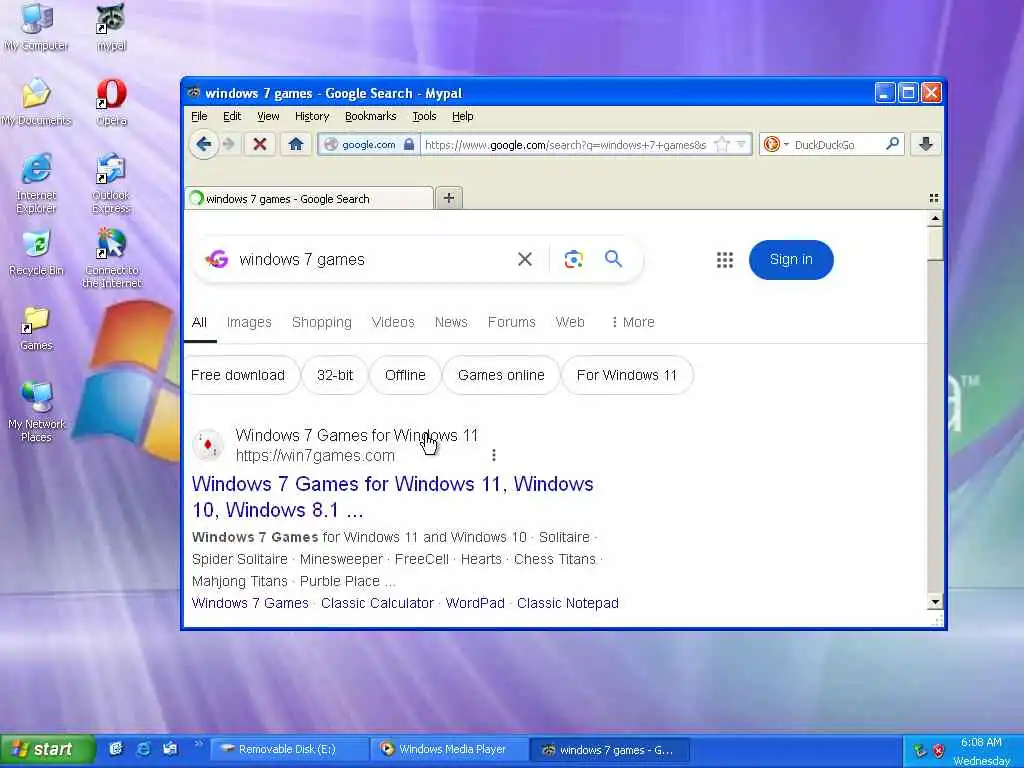
Task: Switch to the Videos results tab
Action: click(x=392, y=322)
